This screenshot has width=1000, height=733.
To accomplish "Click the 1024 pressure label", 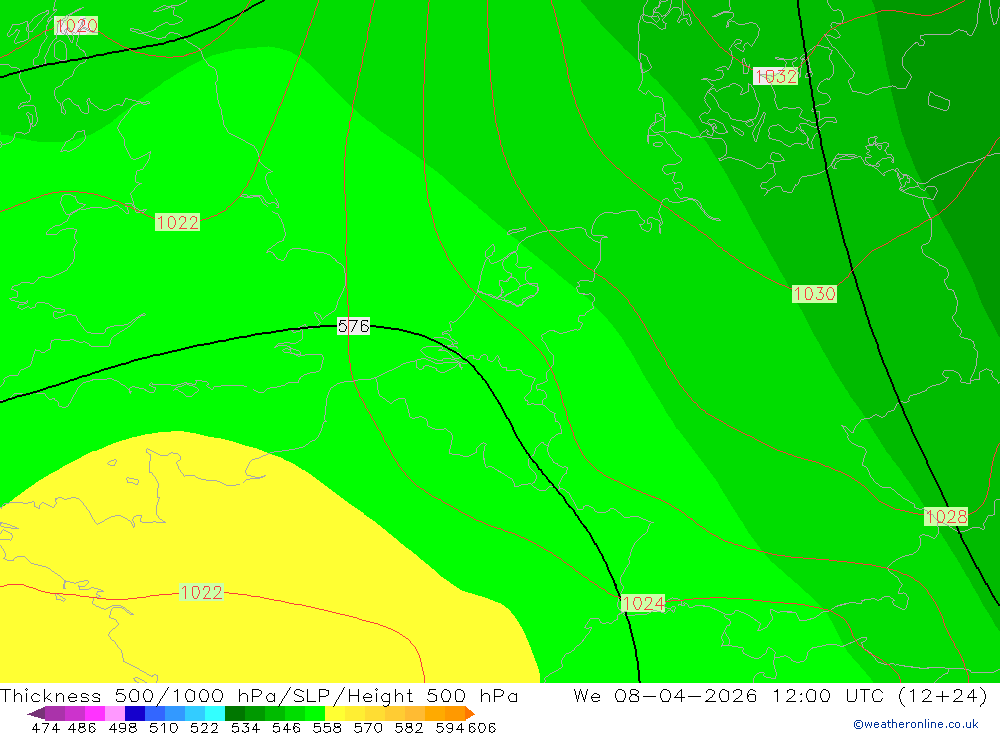I will pyautogui.click(x=643, y=603).
